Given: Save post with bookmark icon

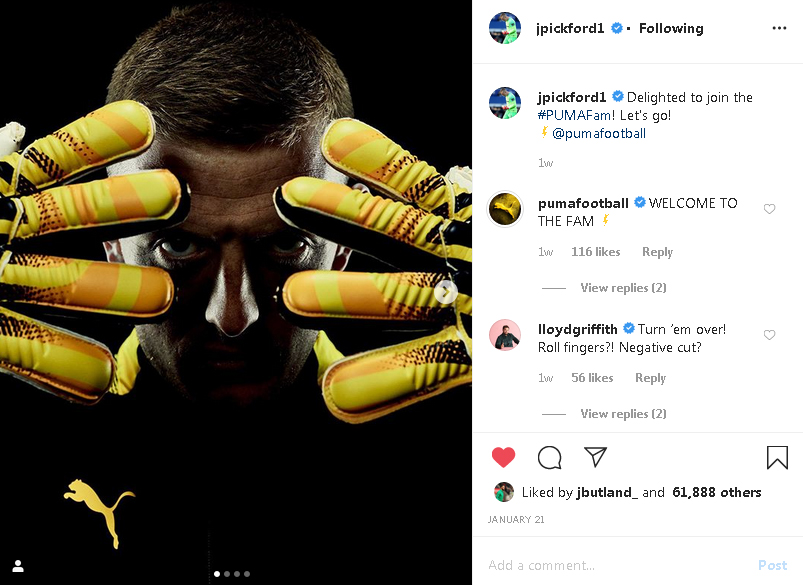Looking at the screenshot, I should (x=777, y=457).
